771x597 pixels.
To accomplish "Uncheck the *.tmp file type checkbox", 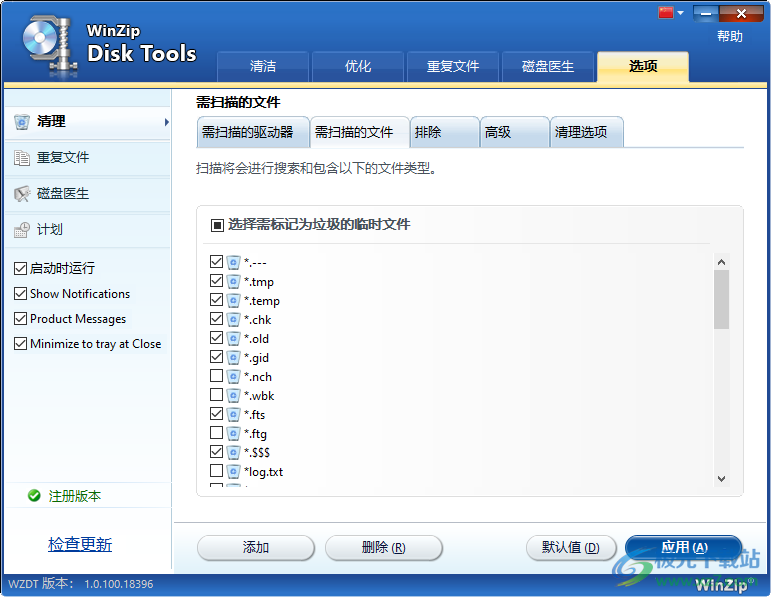I will (x=216, y=280).
